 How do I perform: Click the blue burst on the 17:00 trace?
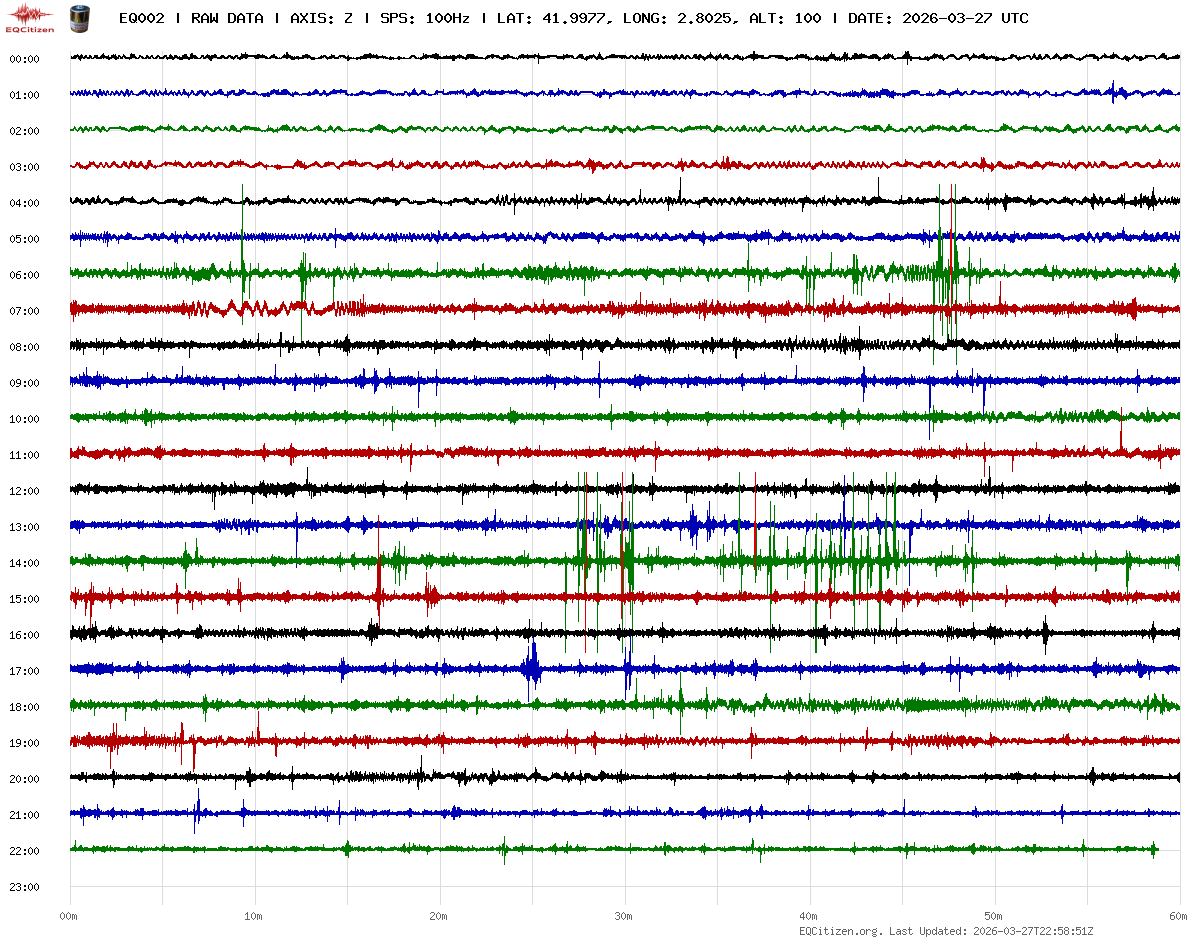[531, 665]
